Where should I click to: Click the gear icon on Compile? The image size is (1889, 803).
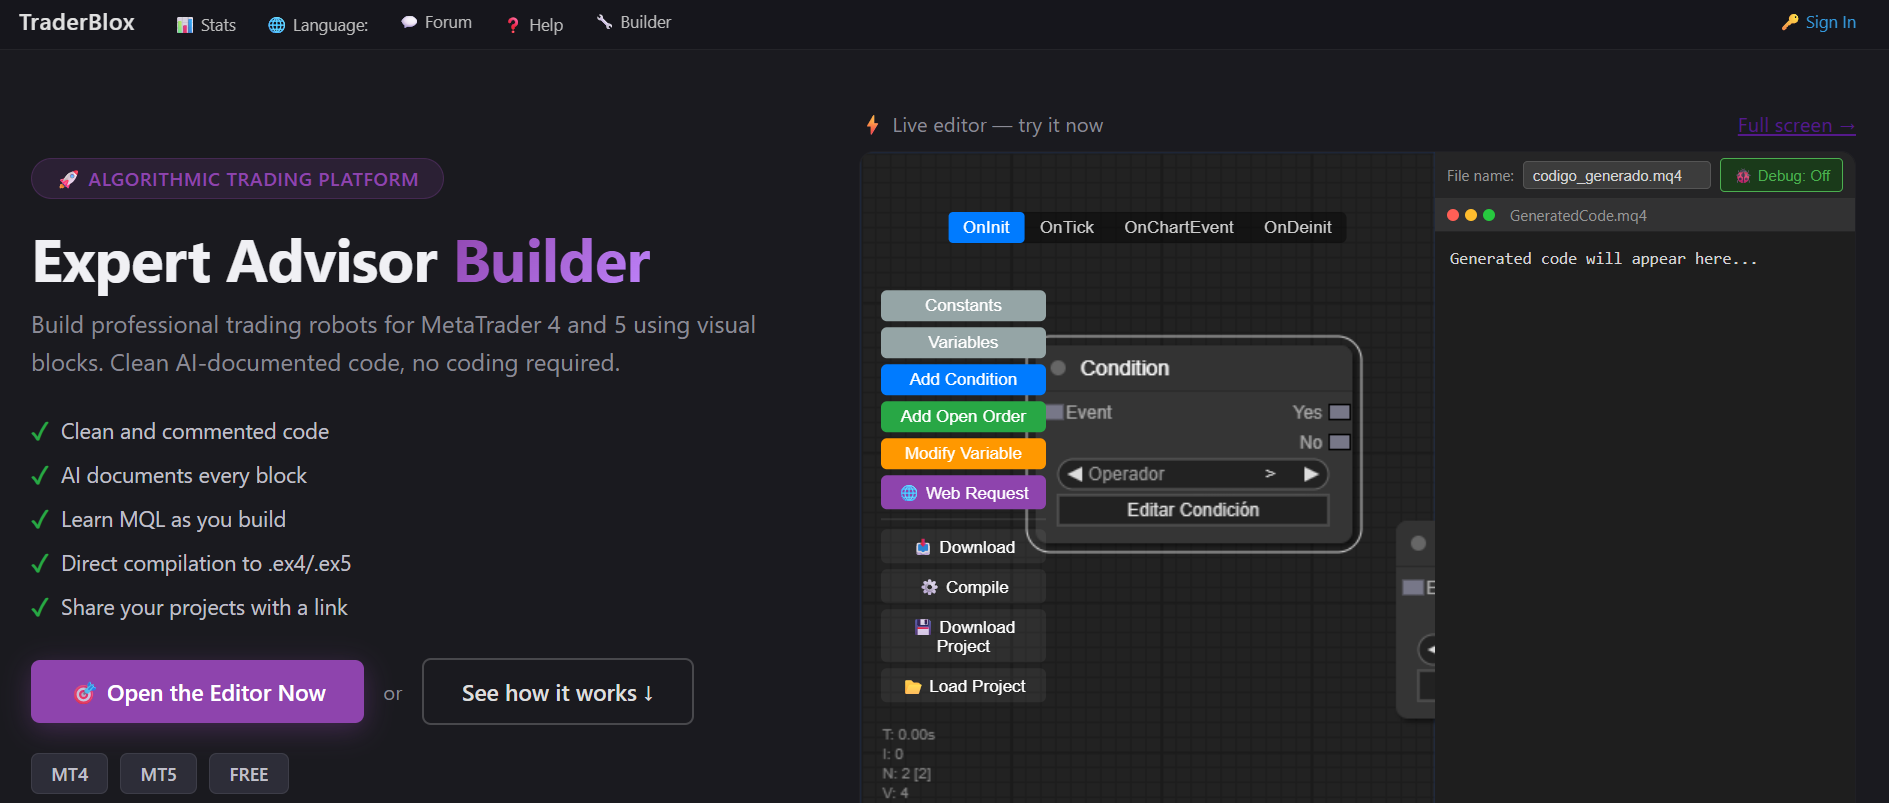coord(930,587)
